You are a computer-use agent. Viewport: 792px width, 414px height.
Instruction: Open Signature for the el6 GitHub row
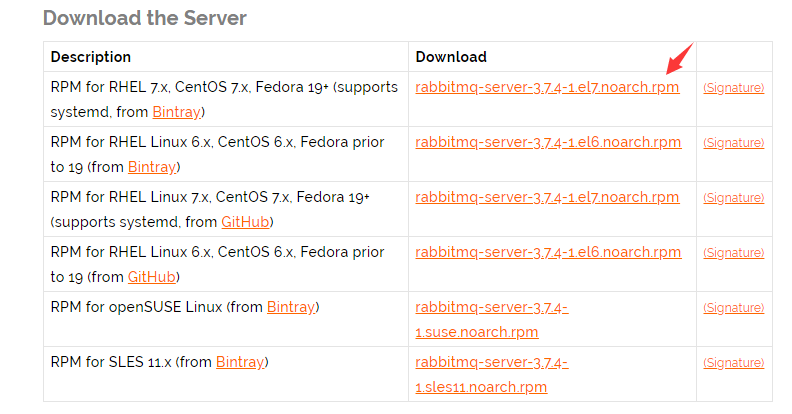coord(733,253)
